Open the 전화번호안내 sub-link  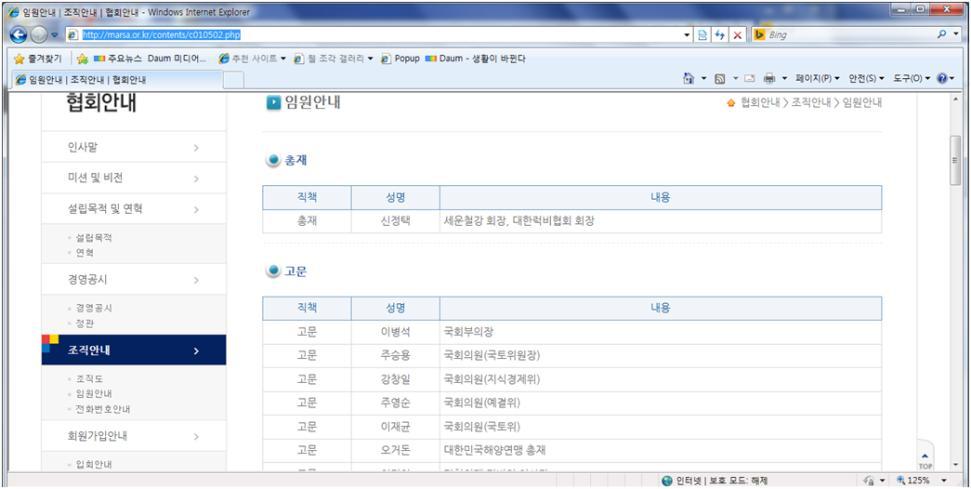point(103,409)
